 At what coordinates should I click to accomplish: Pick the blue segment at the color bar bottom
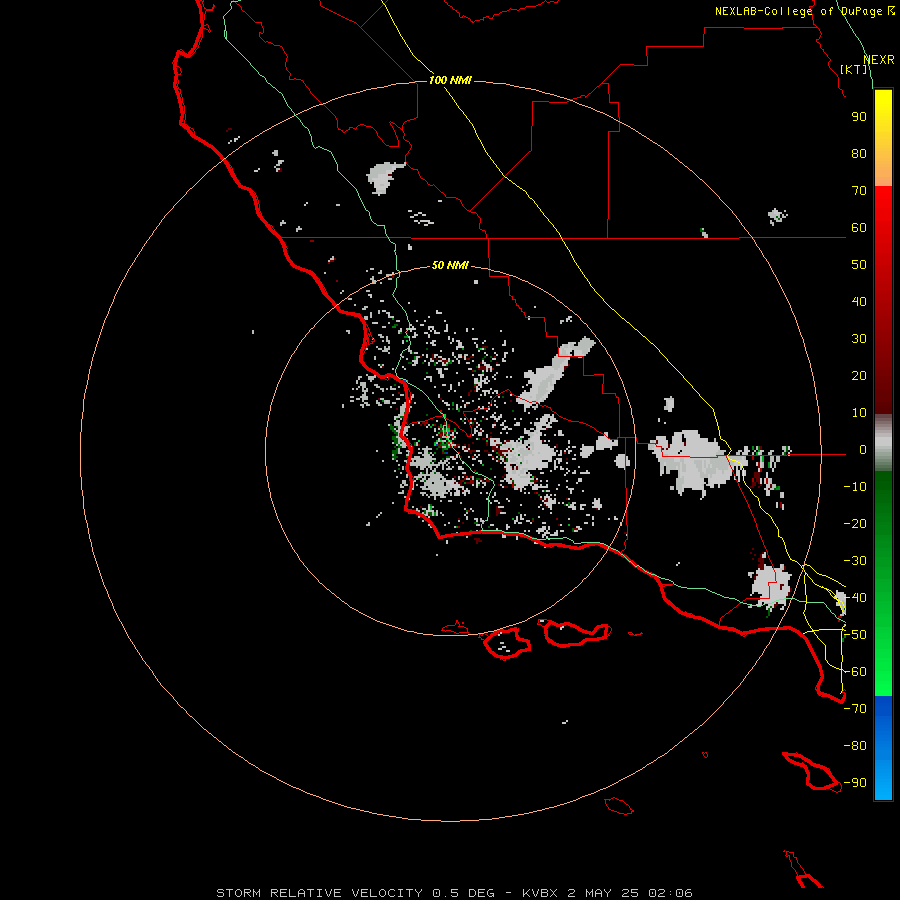click(x=883, y=748)
